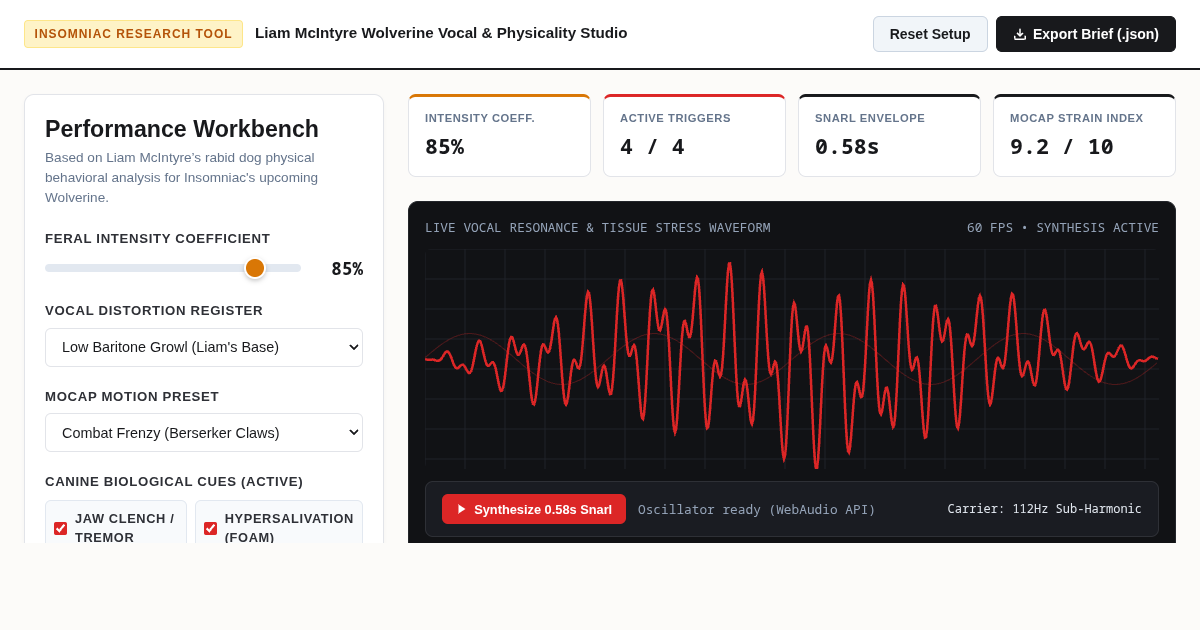Click the studio title in the header

441,33
